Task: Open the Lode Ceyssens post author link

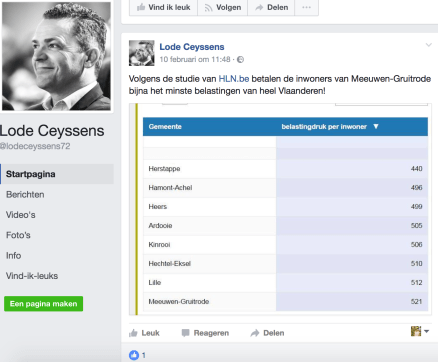Action: tap(192, 47)
